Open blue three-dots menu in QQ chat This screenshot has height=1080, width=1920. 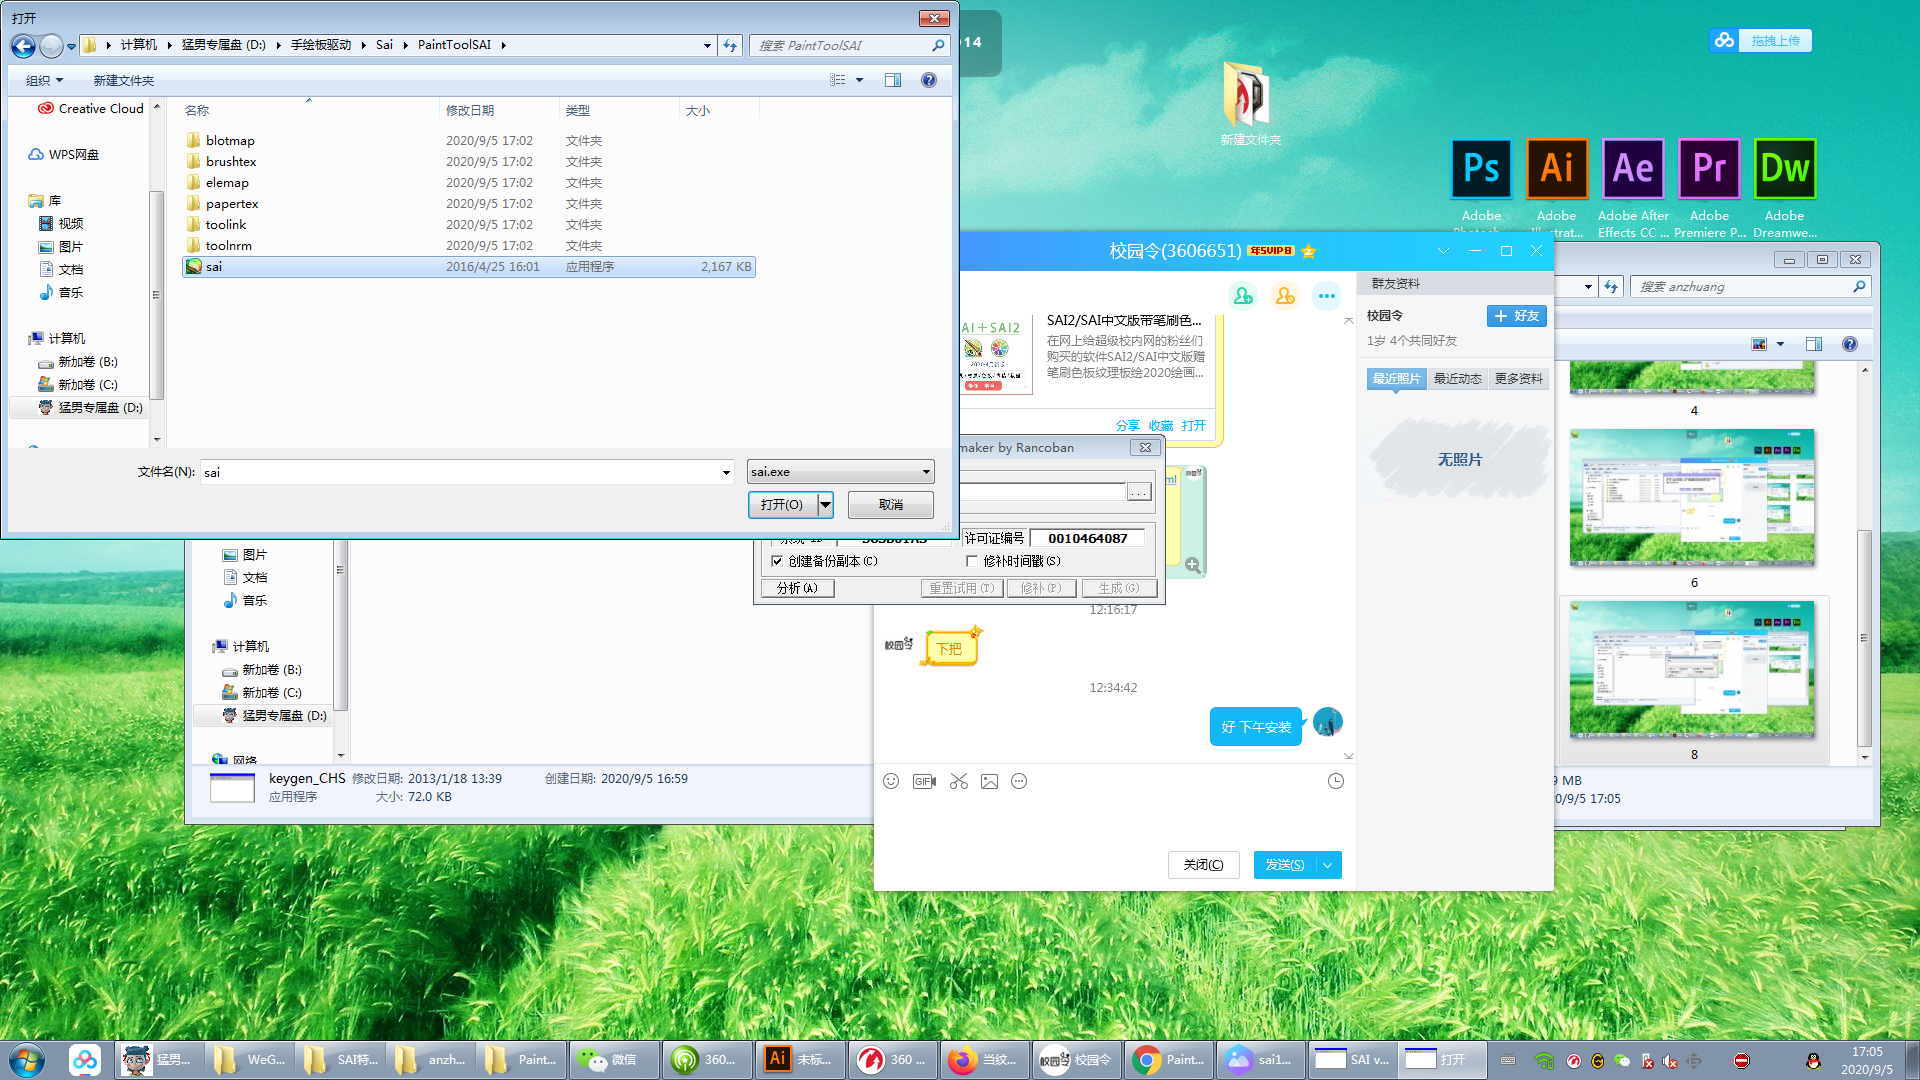(1327, 296)
